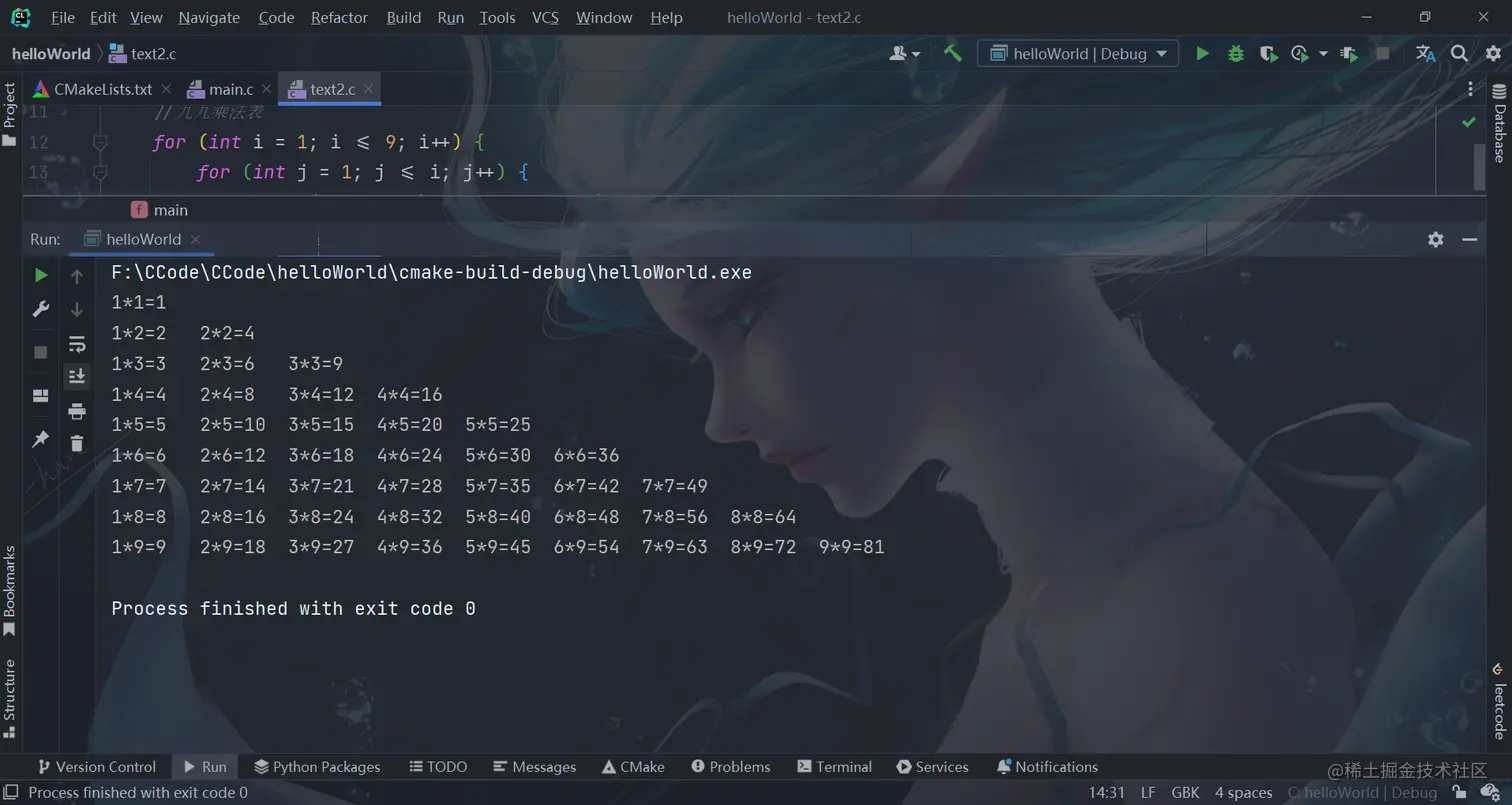Open the Translate icon in toolbar
The image size is (1512, 805).
tap(1426, 53)
